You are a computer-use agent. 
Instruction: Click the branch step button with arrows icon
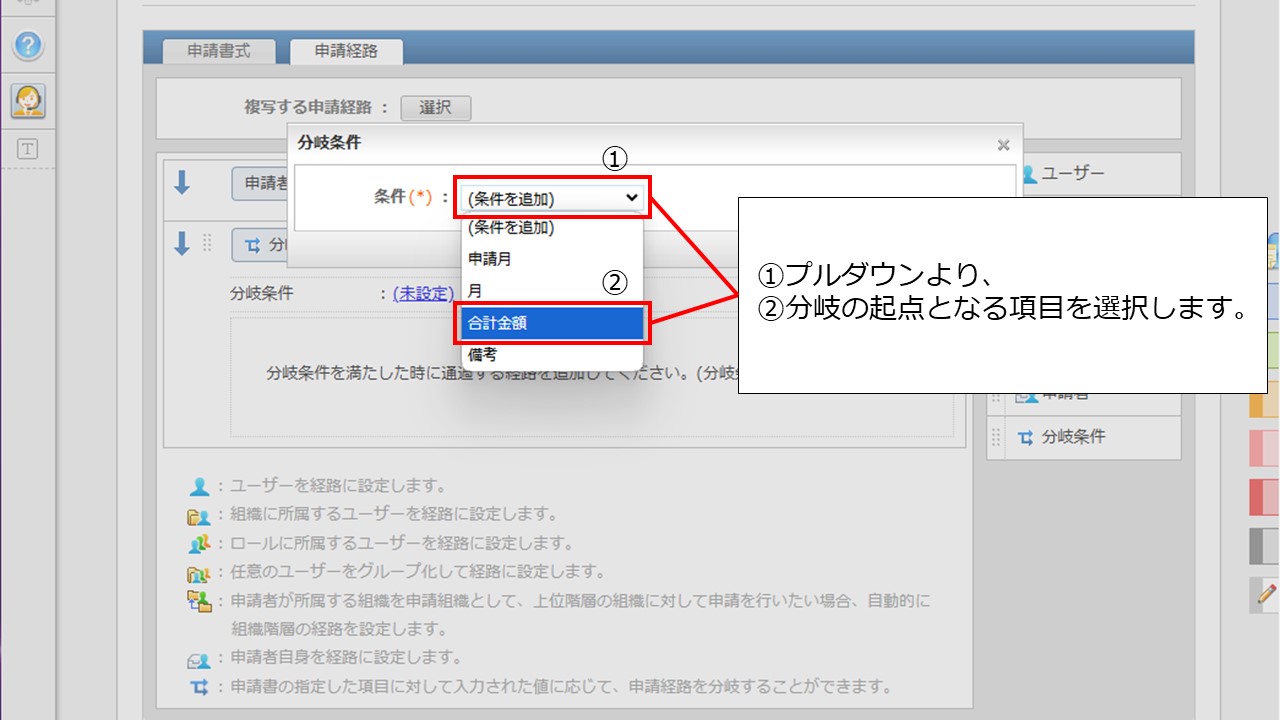point(260,244)
